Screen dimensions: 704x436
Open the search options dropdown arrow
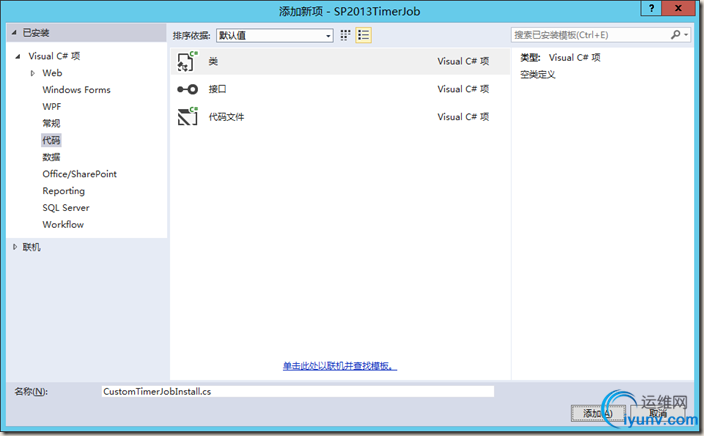pos(686,35)
